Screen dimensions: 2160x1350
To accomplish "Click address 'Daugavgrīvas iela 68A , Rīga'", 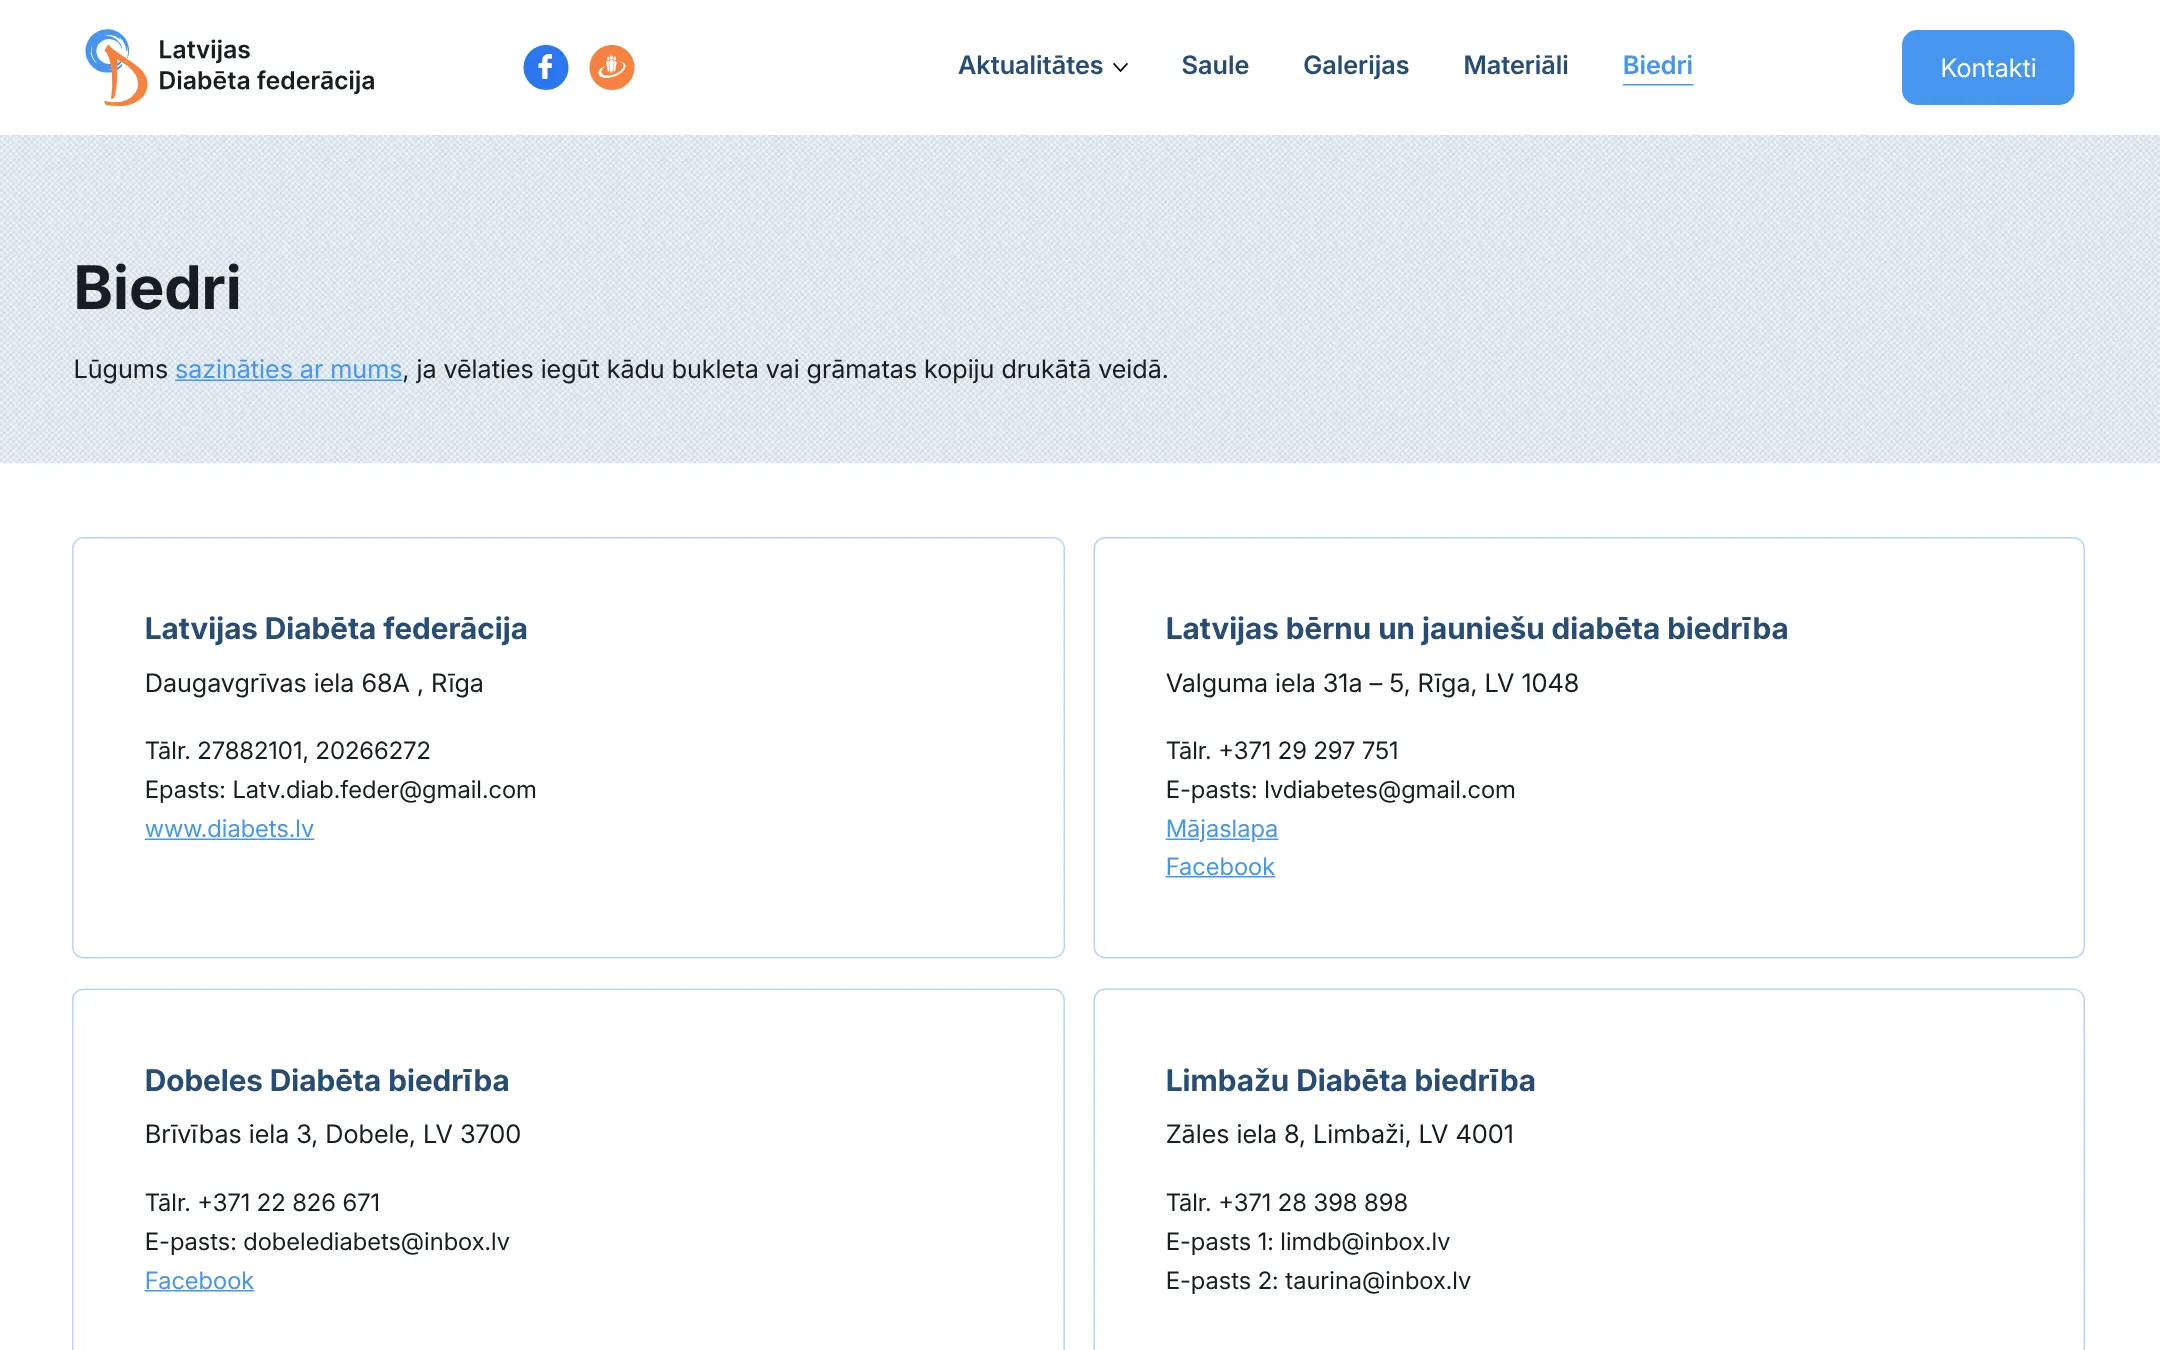I will click(x=314, y=684).
